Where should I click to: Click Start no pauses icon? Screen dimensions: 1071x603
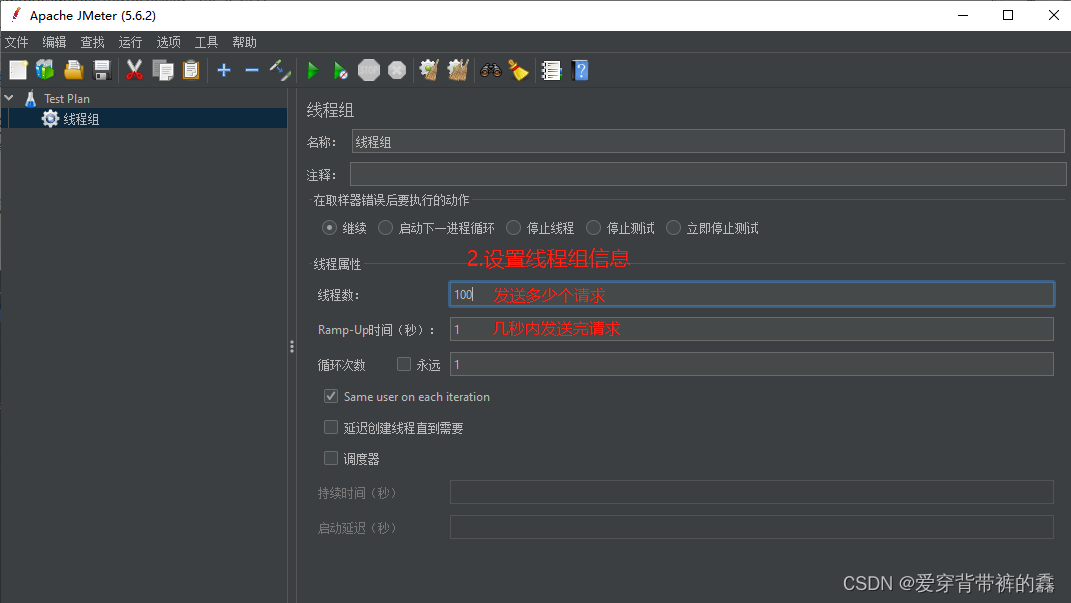340,70
